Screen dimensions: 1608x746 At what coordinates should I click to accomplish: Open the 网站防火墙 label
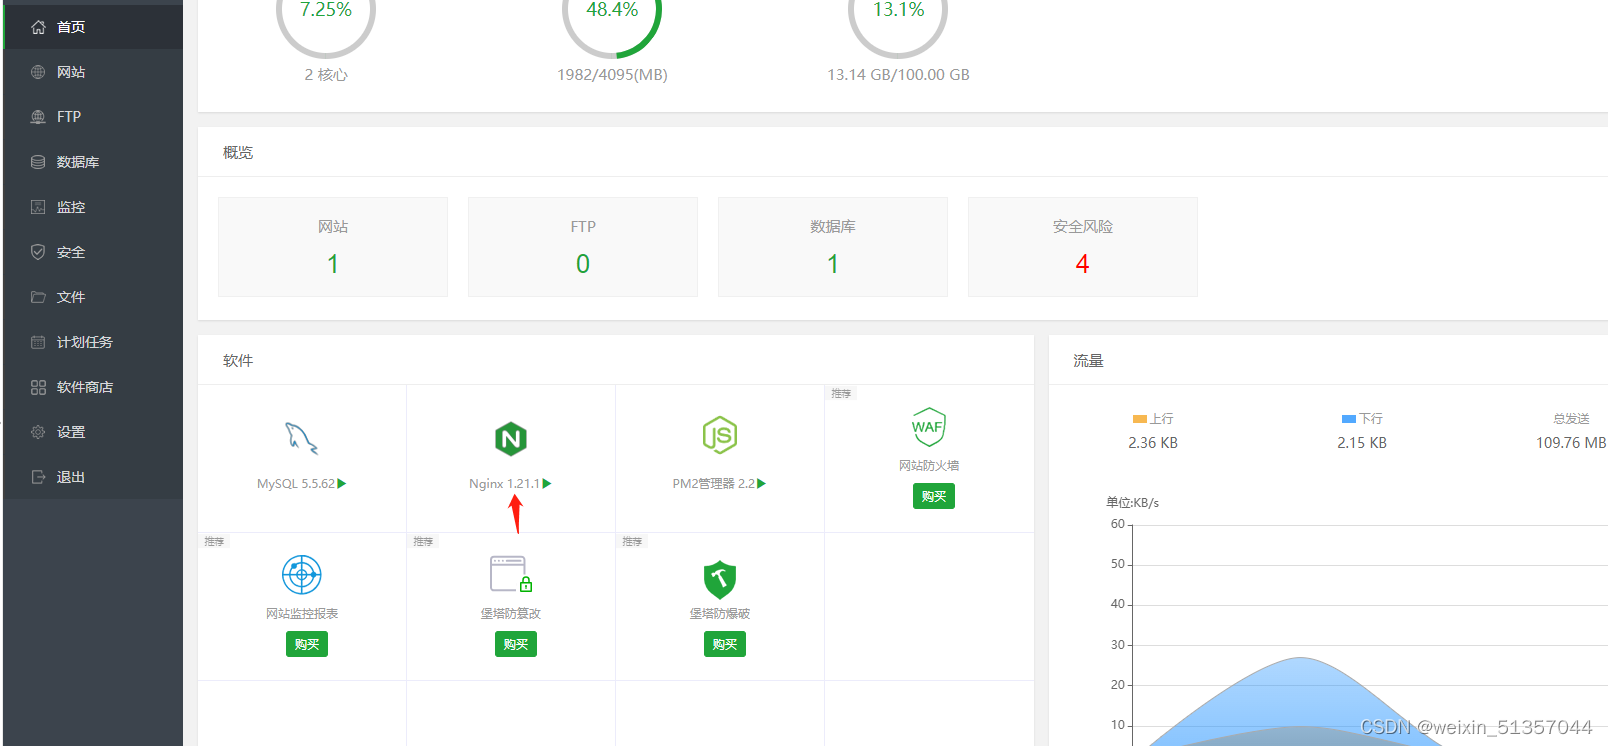click(929, 466)
